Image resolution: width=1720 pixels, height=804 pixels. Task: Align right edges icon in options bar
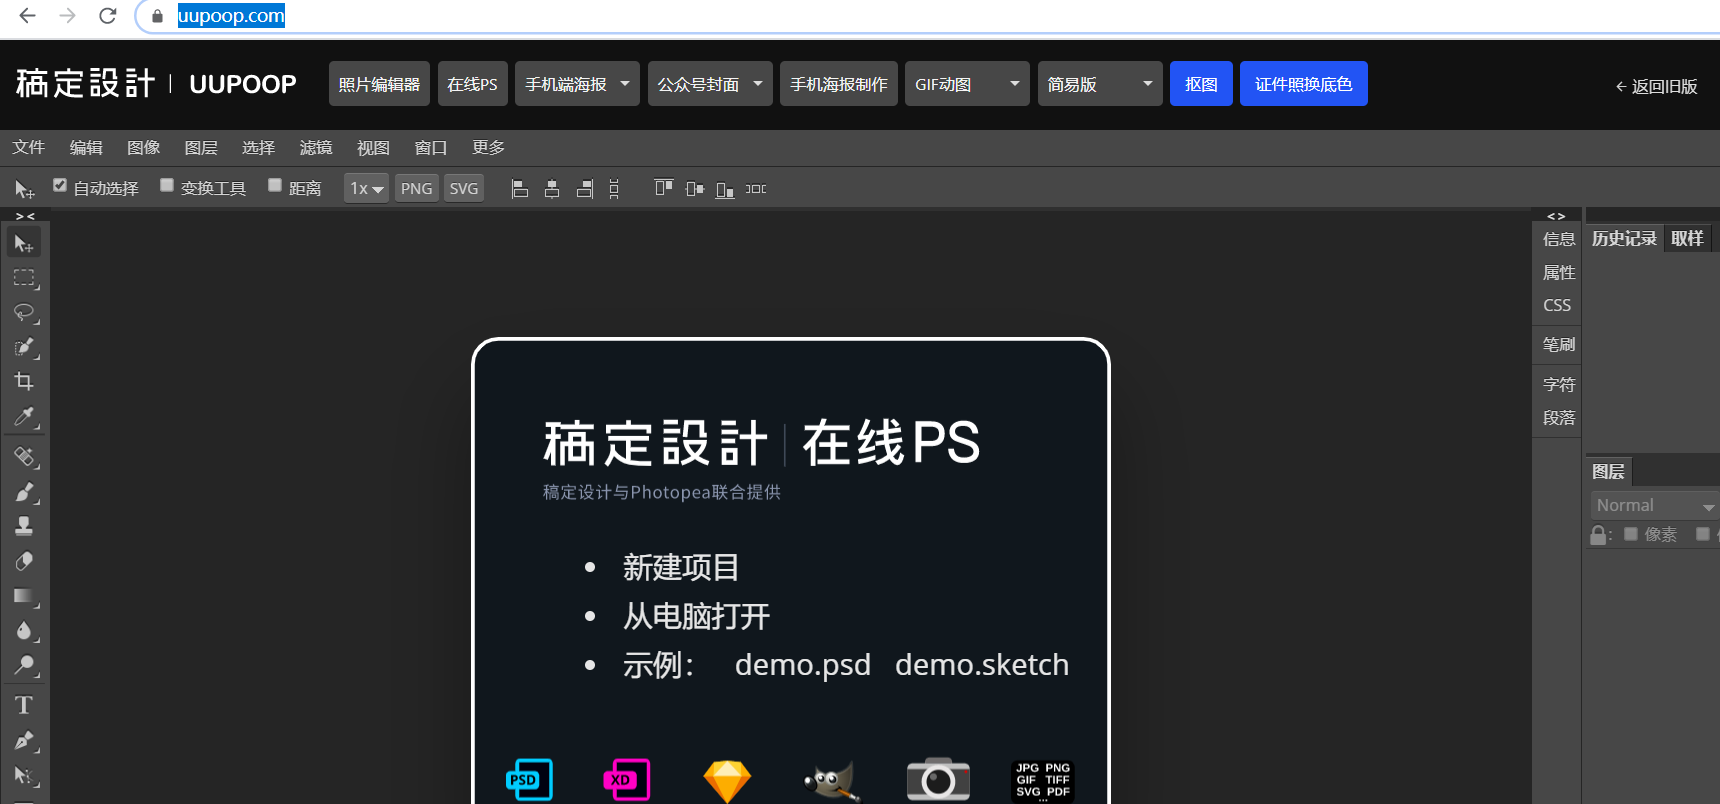coord(585,189)
